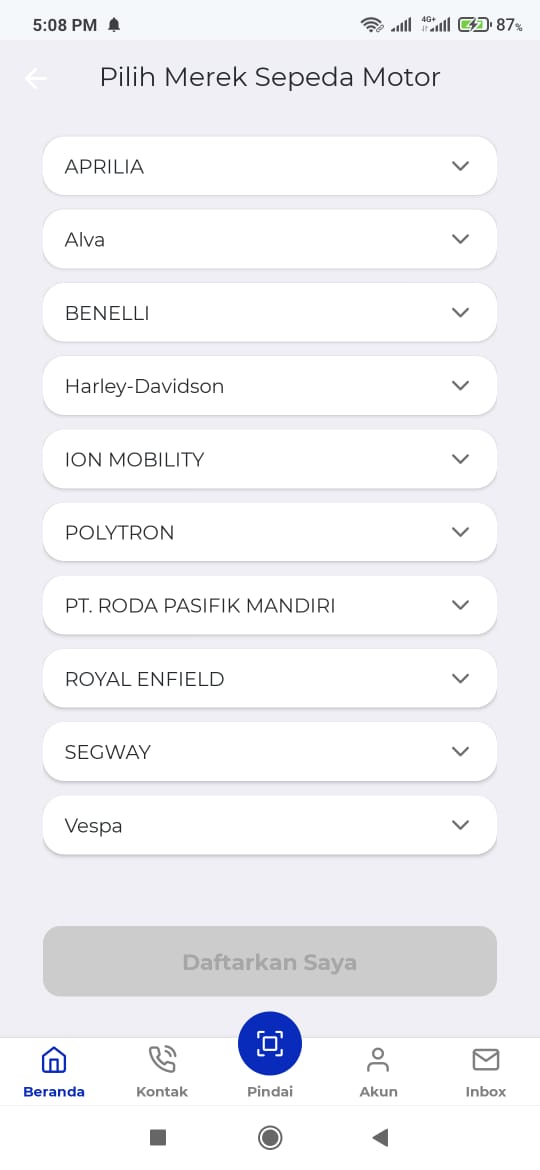
Task: Open the Akun profile icon
Action: (378, 1060)
